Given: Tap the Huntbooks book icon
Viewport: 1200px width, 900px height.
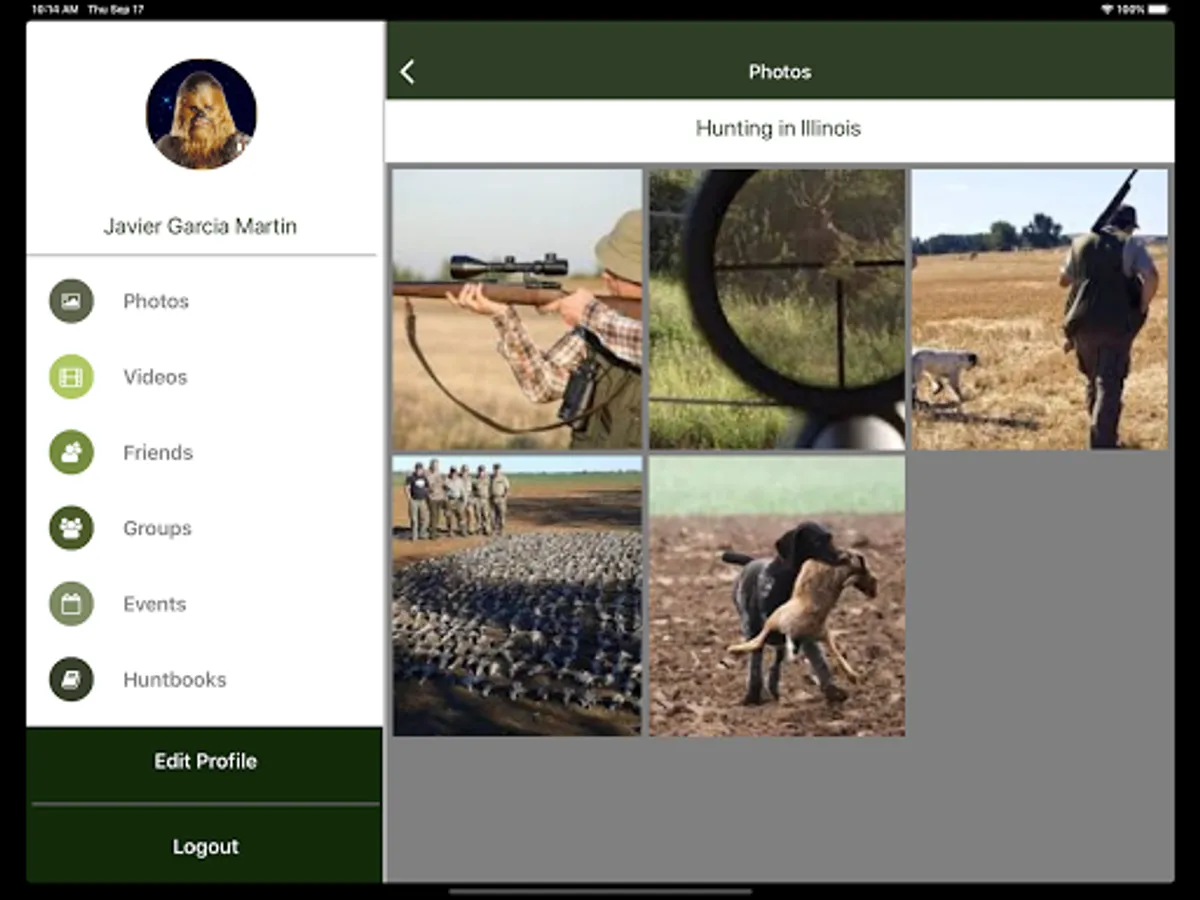Looking at the screenshot, I should 71,679.
